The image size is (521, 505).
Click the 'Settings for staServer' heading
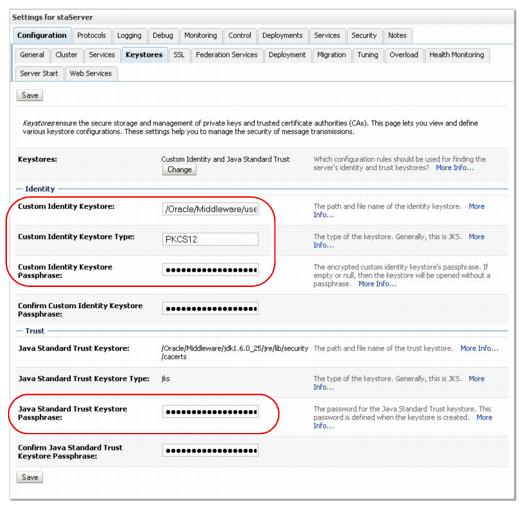click(x=52, y=17)
